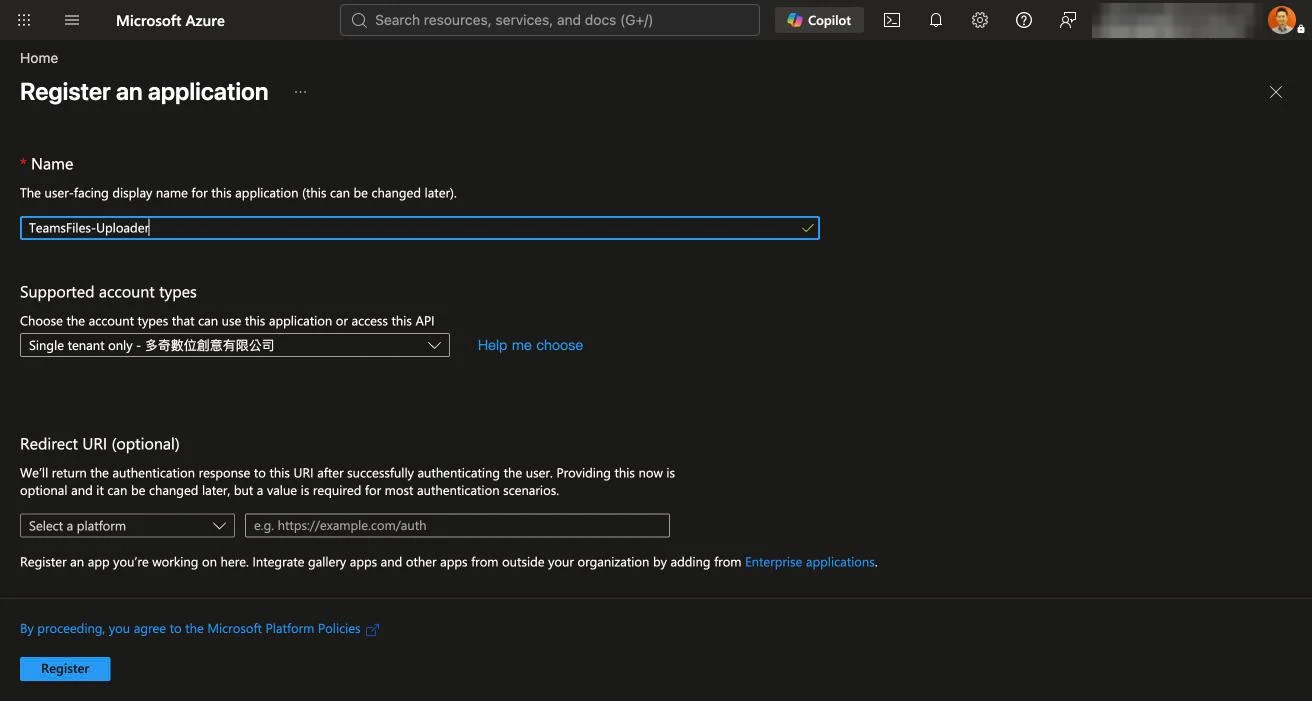Open the notifications bell
The width and height of the screenshot is (1312, 701).
point(936,20)
